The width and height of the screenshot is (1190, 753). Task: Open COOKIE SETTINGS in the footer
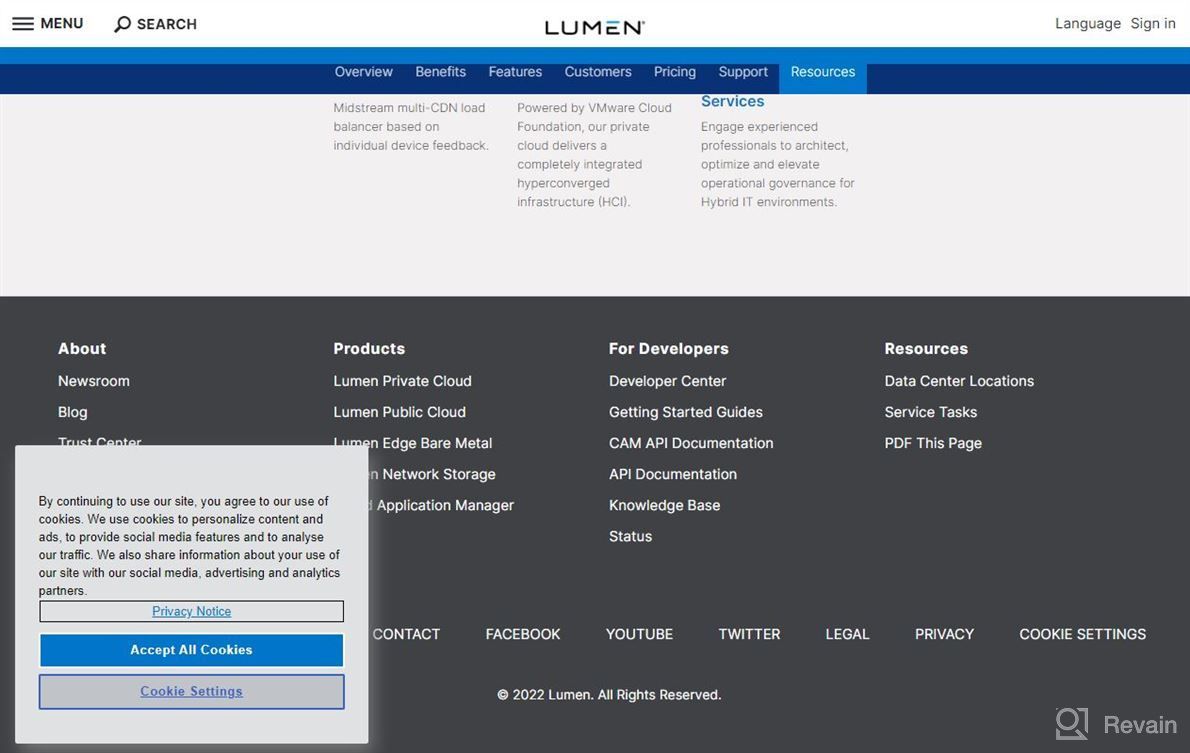pos(1082,635)
